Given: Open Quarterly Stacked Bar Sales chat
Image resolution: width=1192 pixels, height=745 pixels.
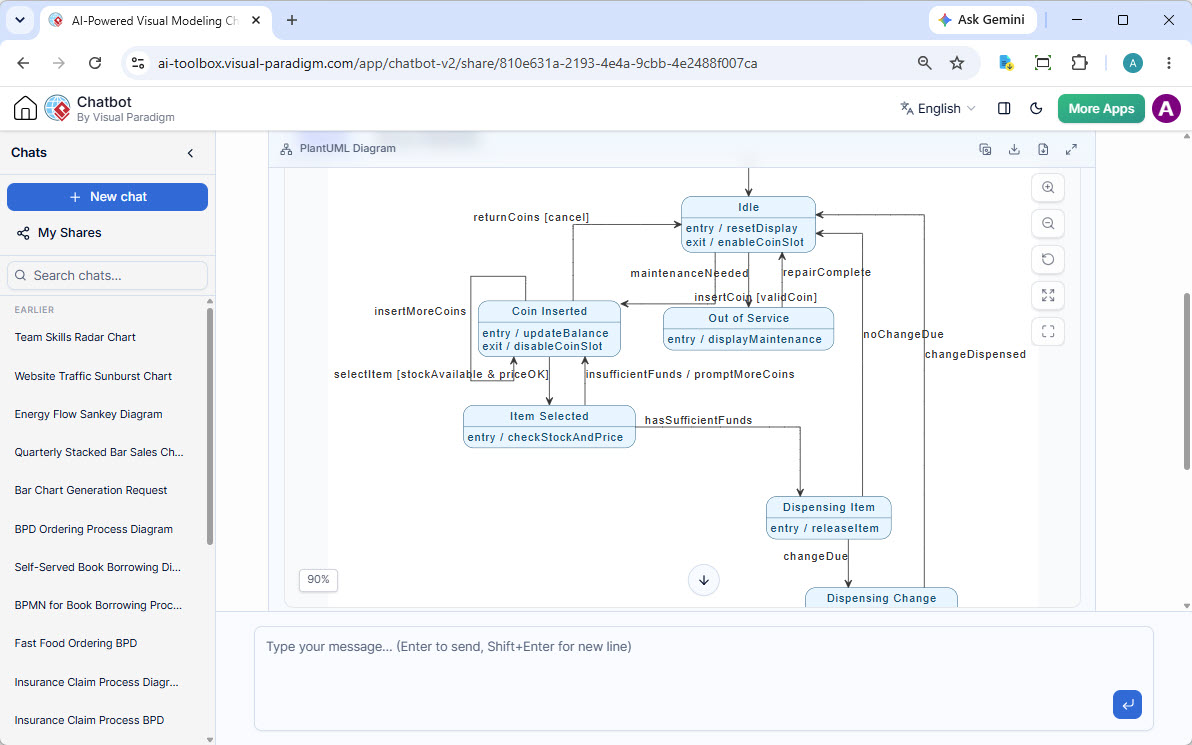Looking at the screenshot, I should [99, 452].
